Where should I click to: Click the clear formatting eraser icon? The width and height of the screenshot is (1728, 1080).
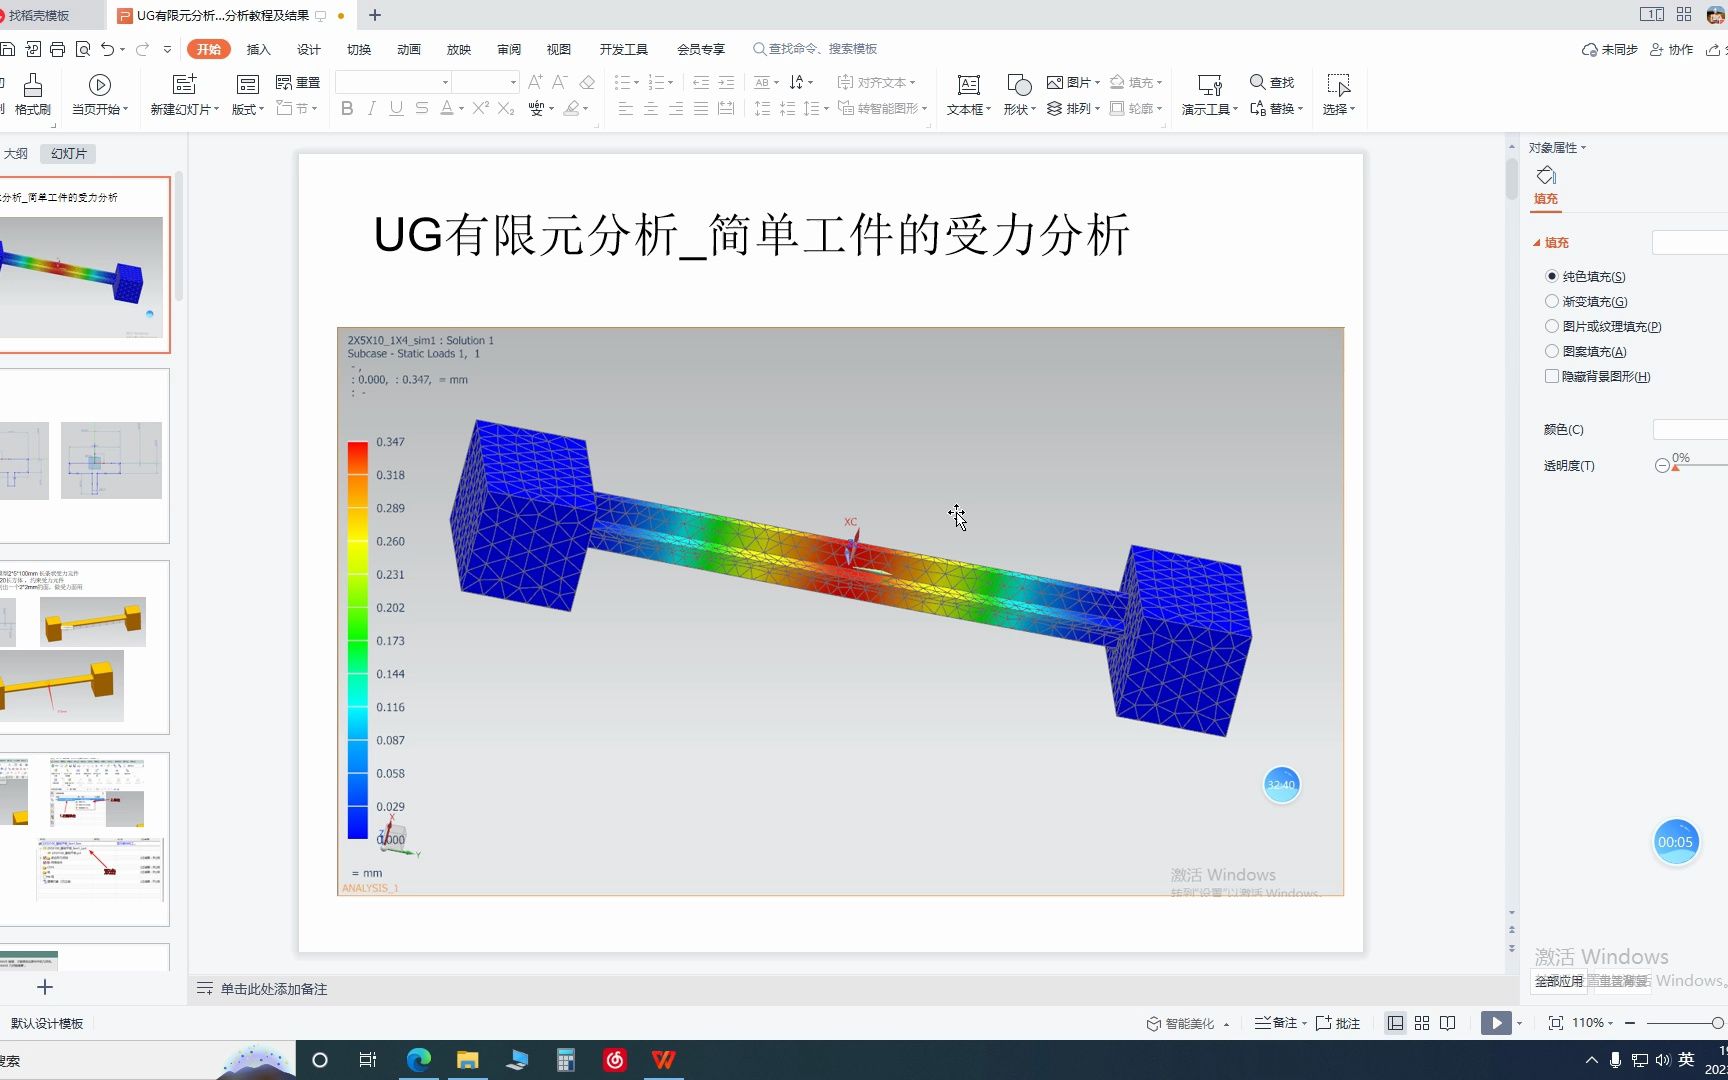click(x=587, y=82)
